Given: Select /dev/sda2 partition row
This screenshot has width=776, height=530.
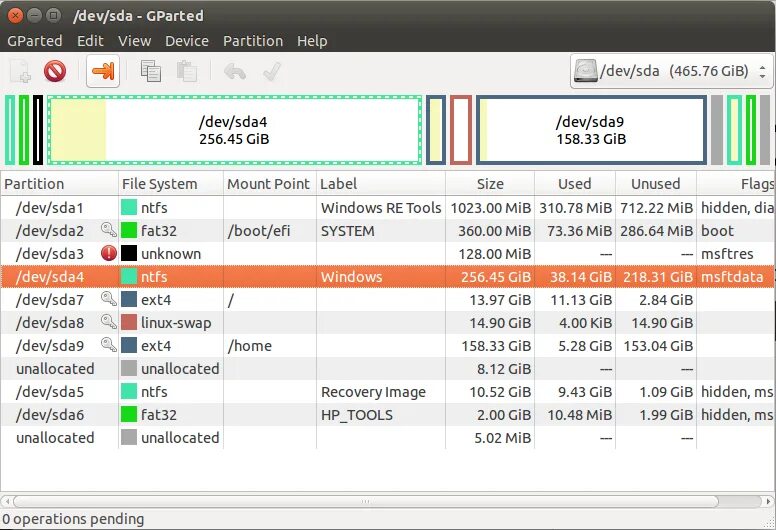Looking at the screenshot, I should 388,231.
